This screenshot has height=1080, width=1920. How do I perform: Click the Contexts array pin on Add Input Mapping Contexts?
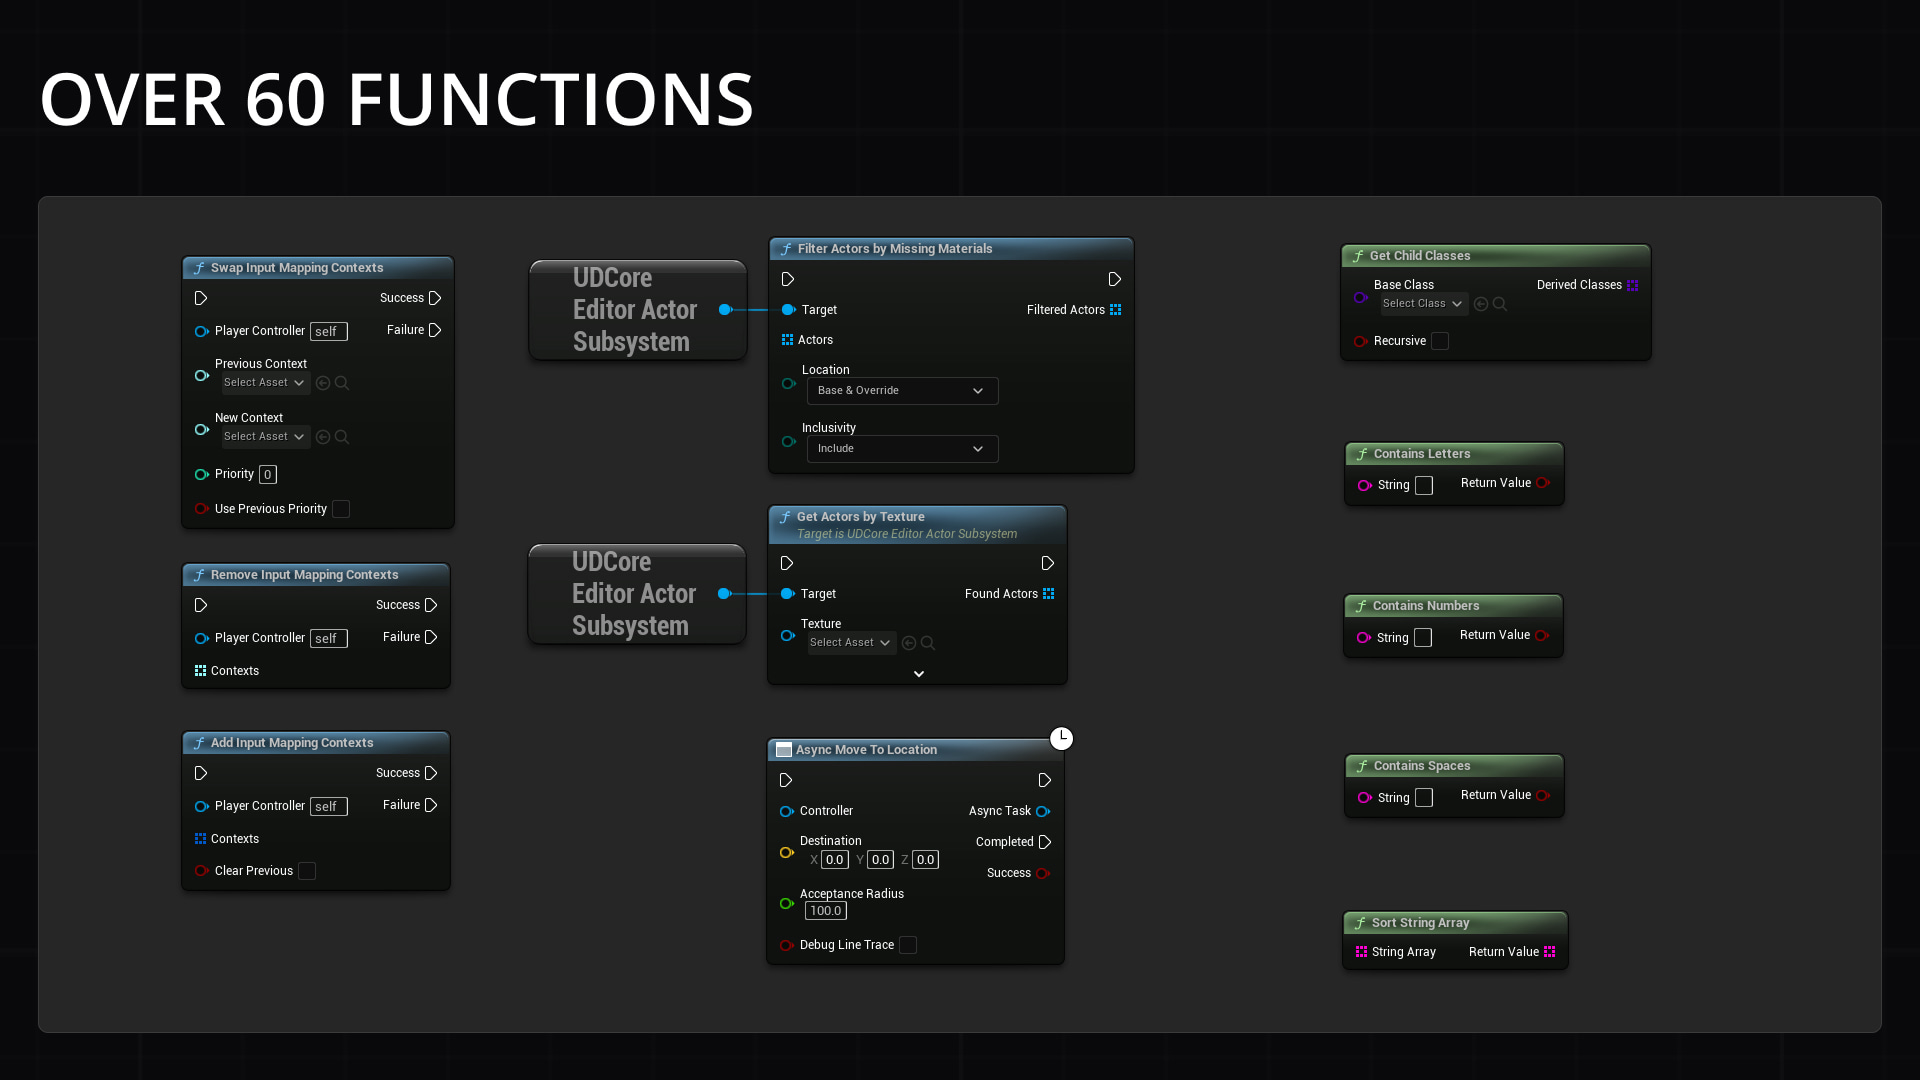199,838
